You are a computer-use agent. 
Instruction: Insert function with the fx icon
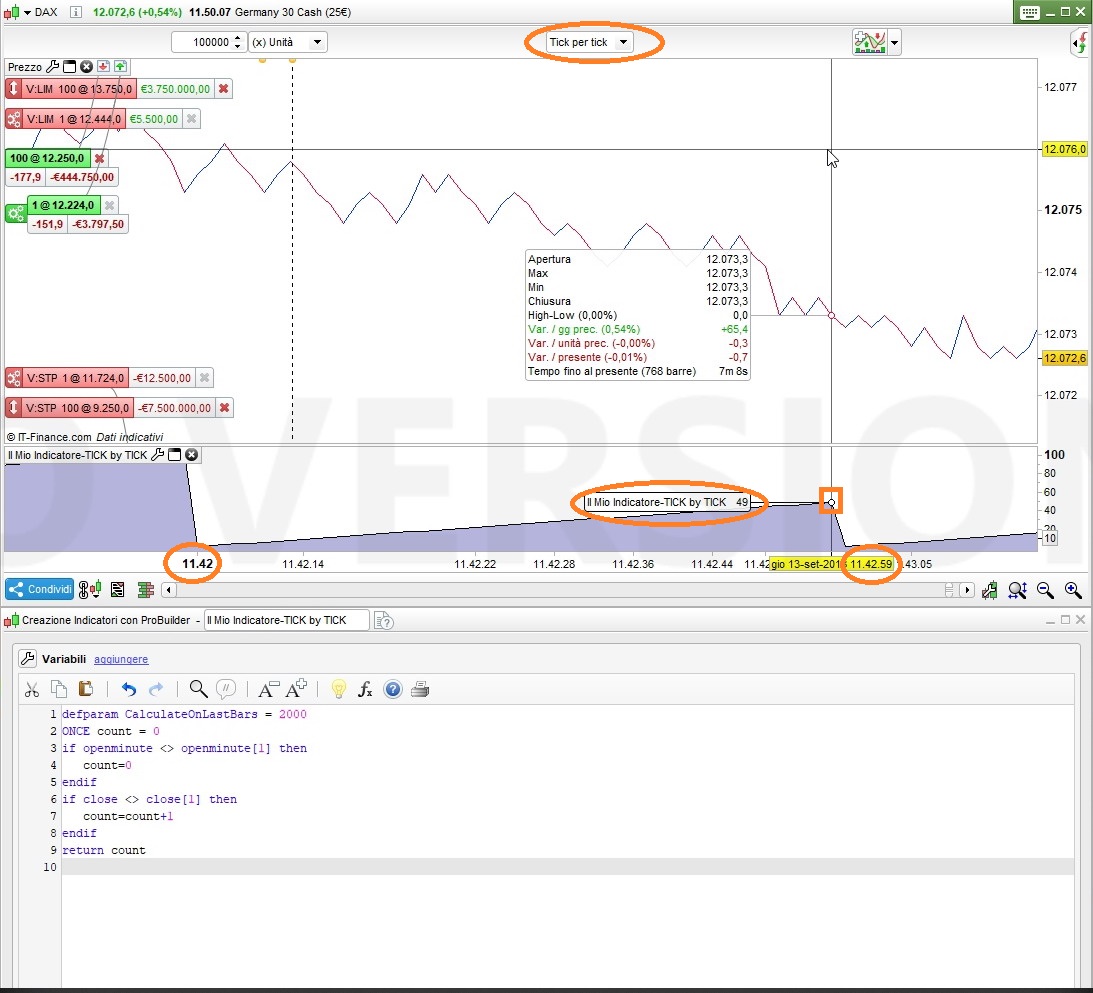365,689
